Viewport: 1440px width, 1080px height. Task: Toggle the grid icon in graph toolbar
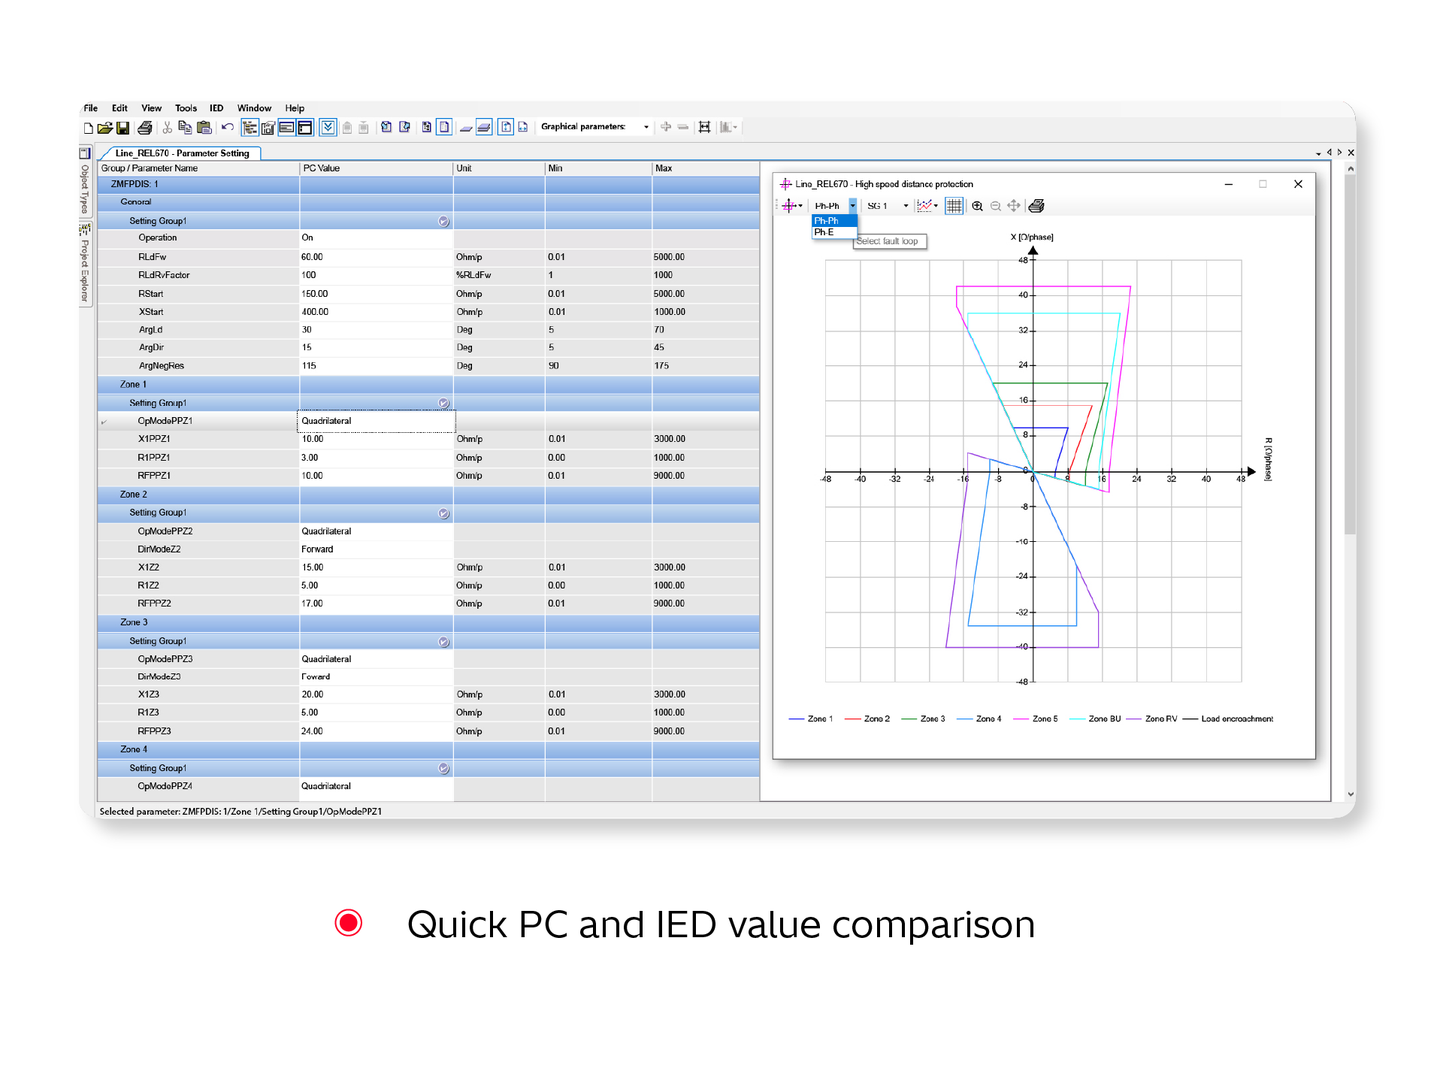pyautogui.click(x=954, y=206)
